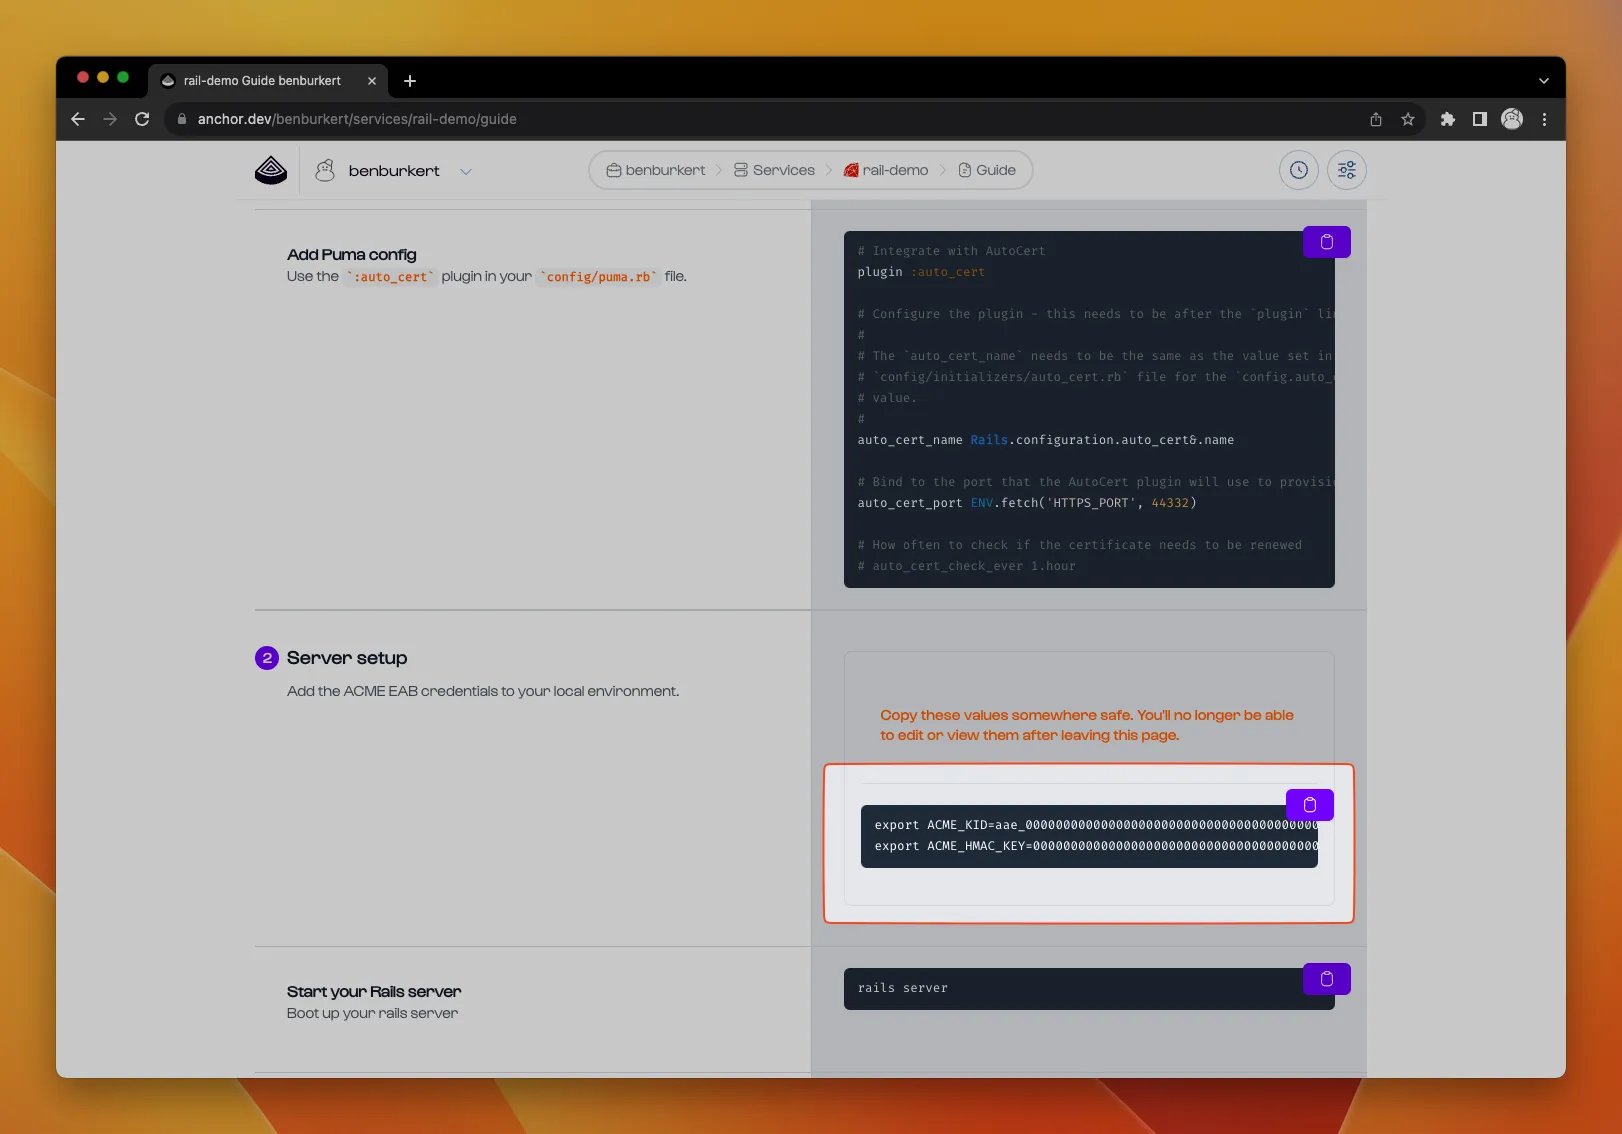The image size is (1622, 1134).
Task: Copy the ACME credentials export block
Action: click(x=1309, y=805)
